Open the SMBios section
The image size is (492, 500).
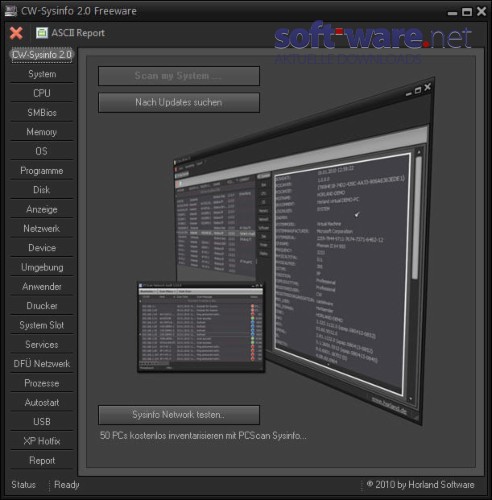42,113
